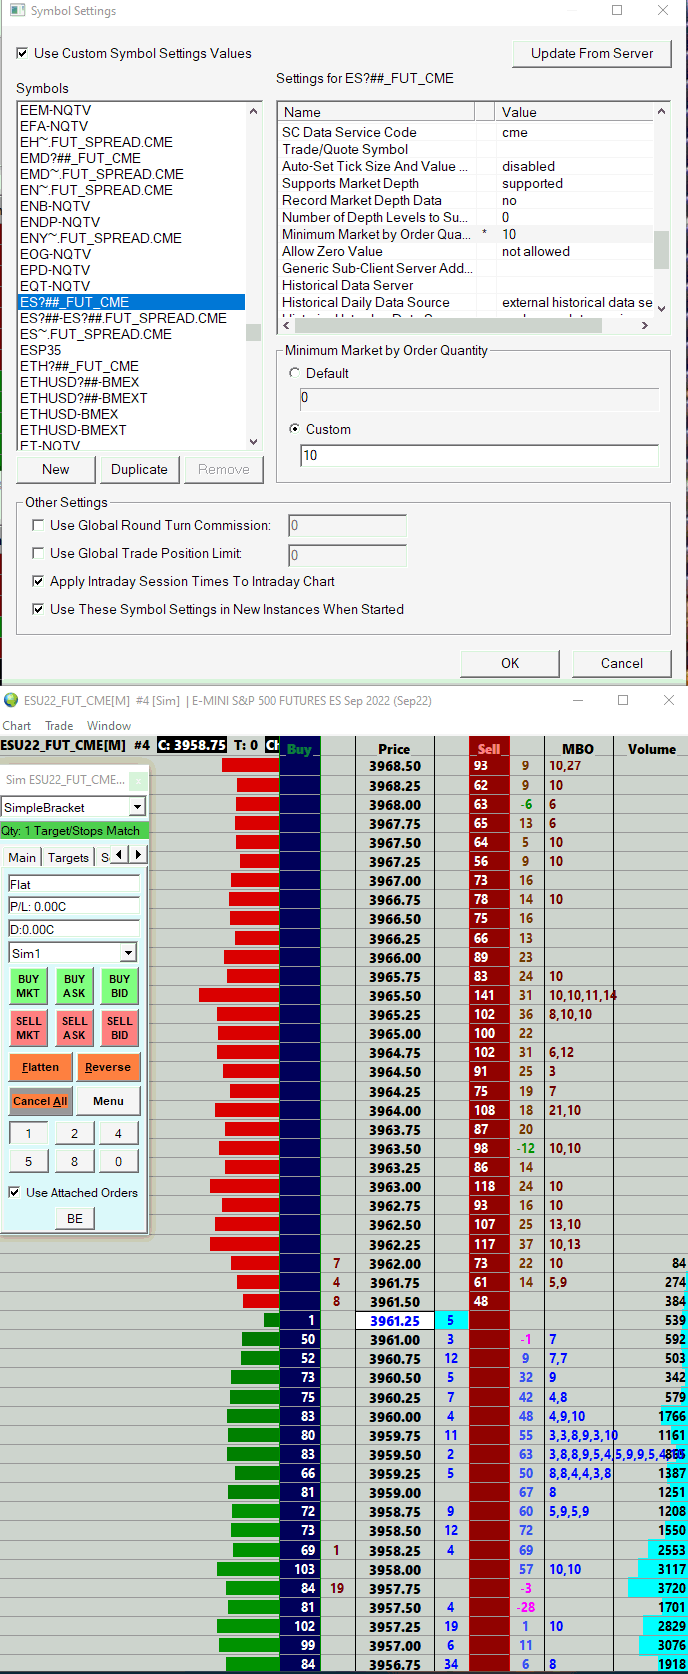Click the settings table scroll-up arrow

click(x=661, y=111)
